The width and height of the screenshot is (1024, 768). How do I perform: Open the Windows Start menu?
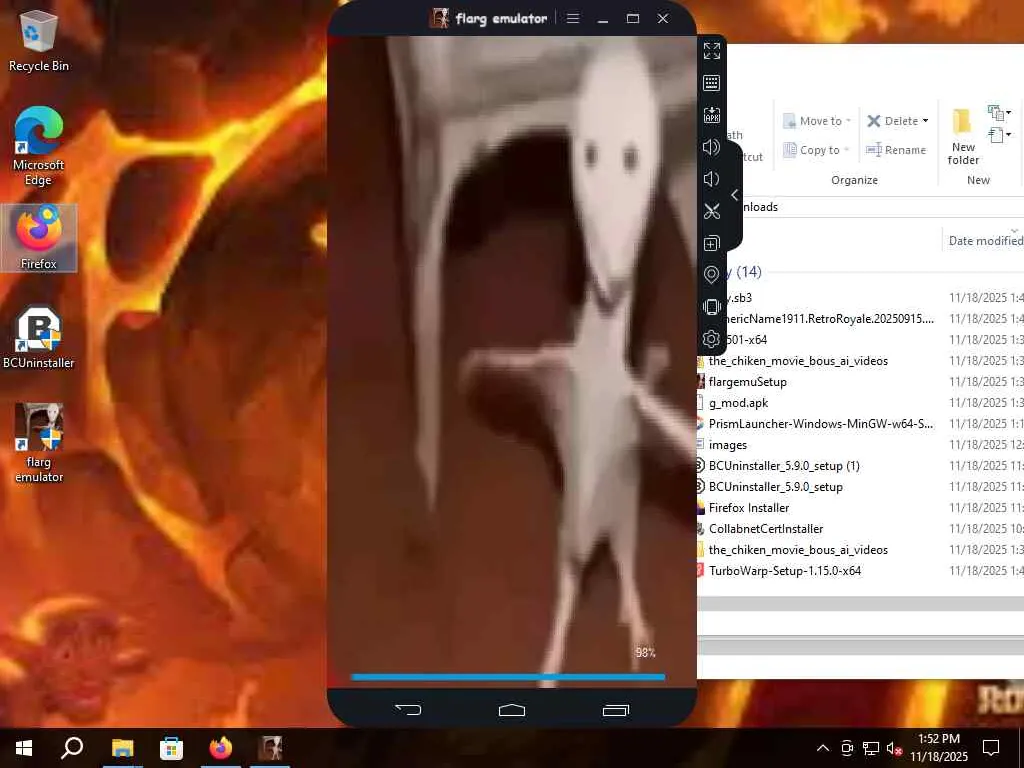[24, 748]
